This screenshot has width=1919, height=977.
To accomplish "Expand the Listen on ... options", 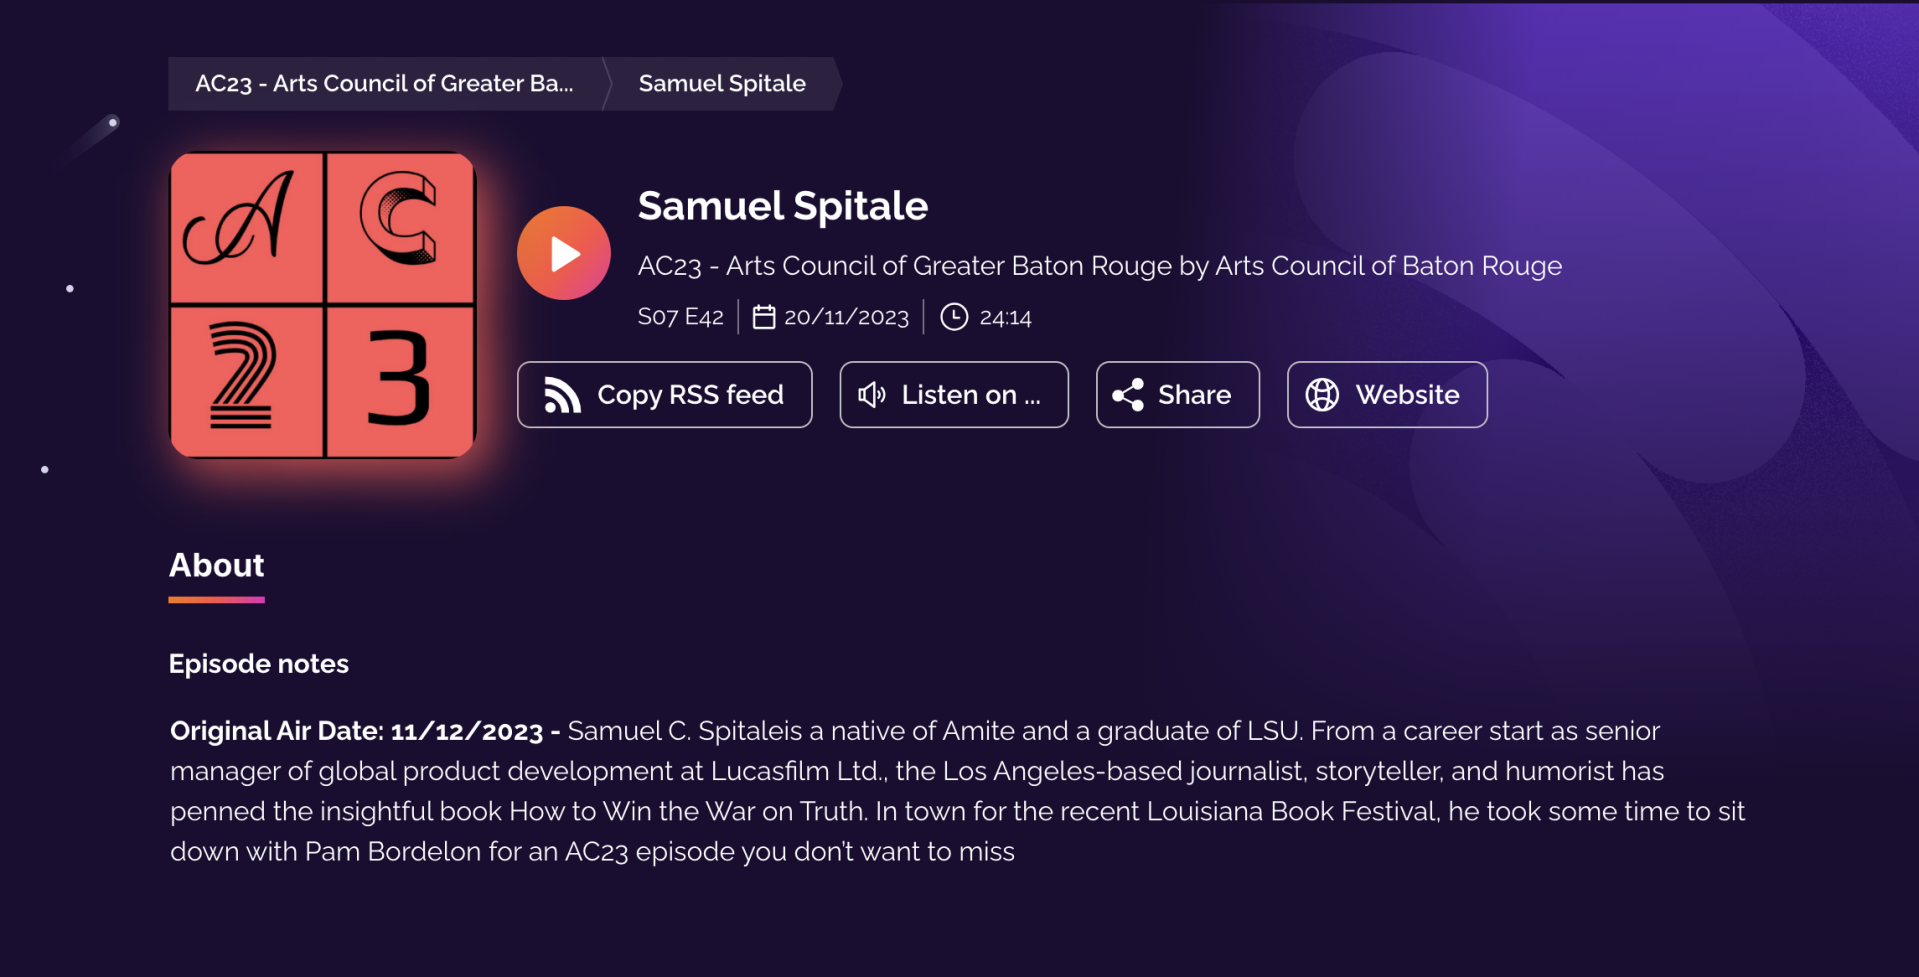I will click(x=954, y=395).
